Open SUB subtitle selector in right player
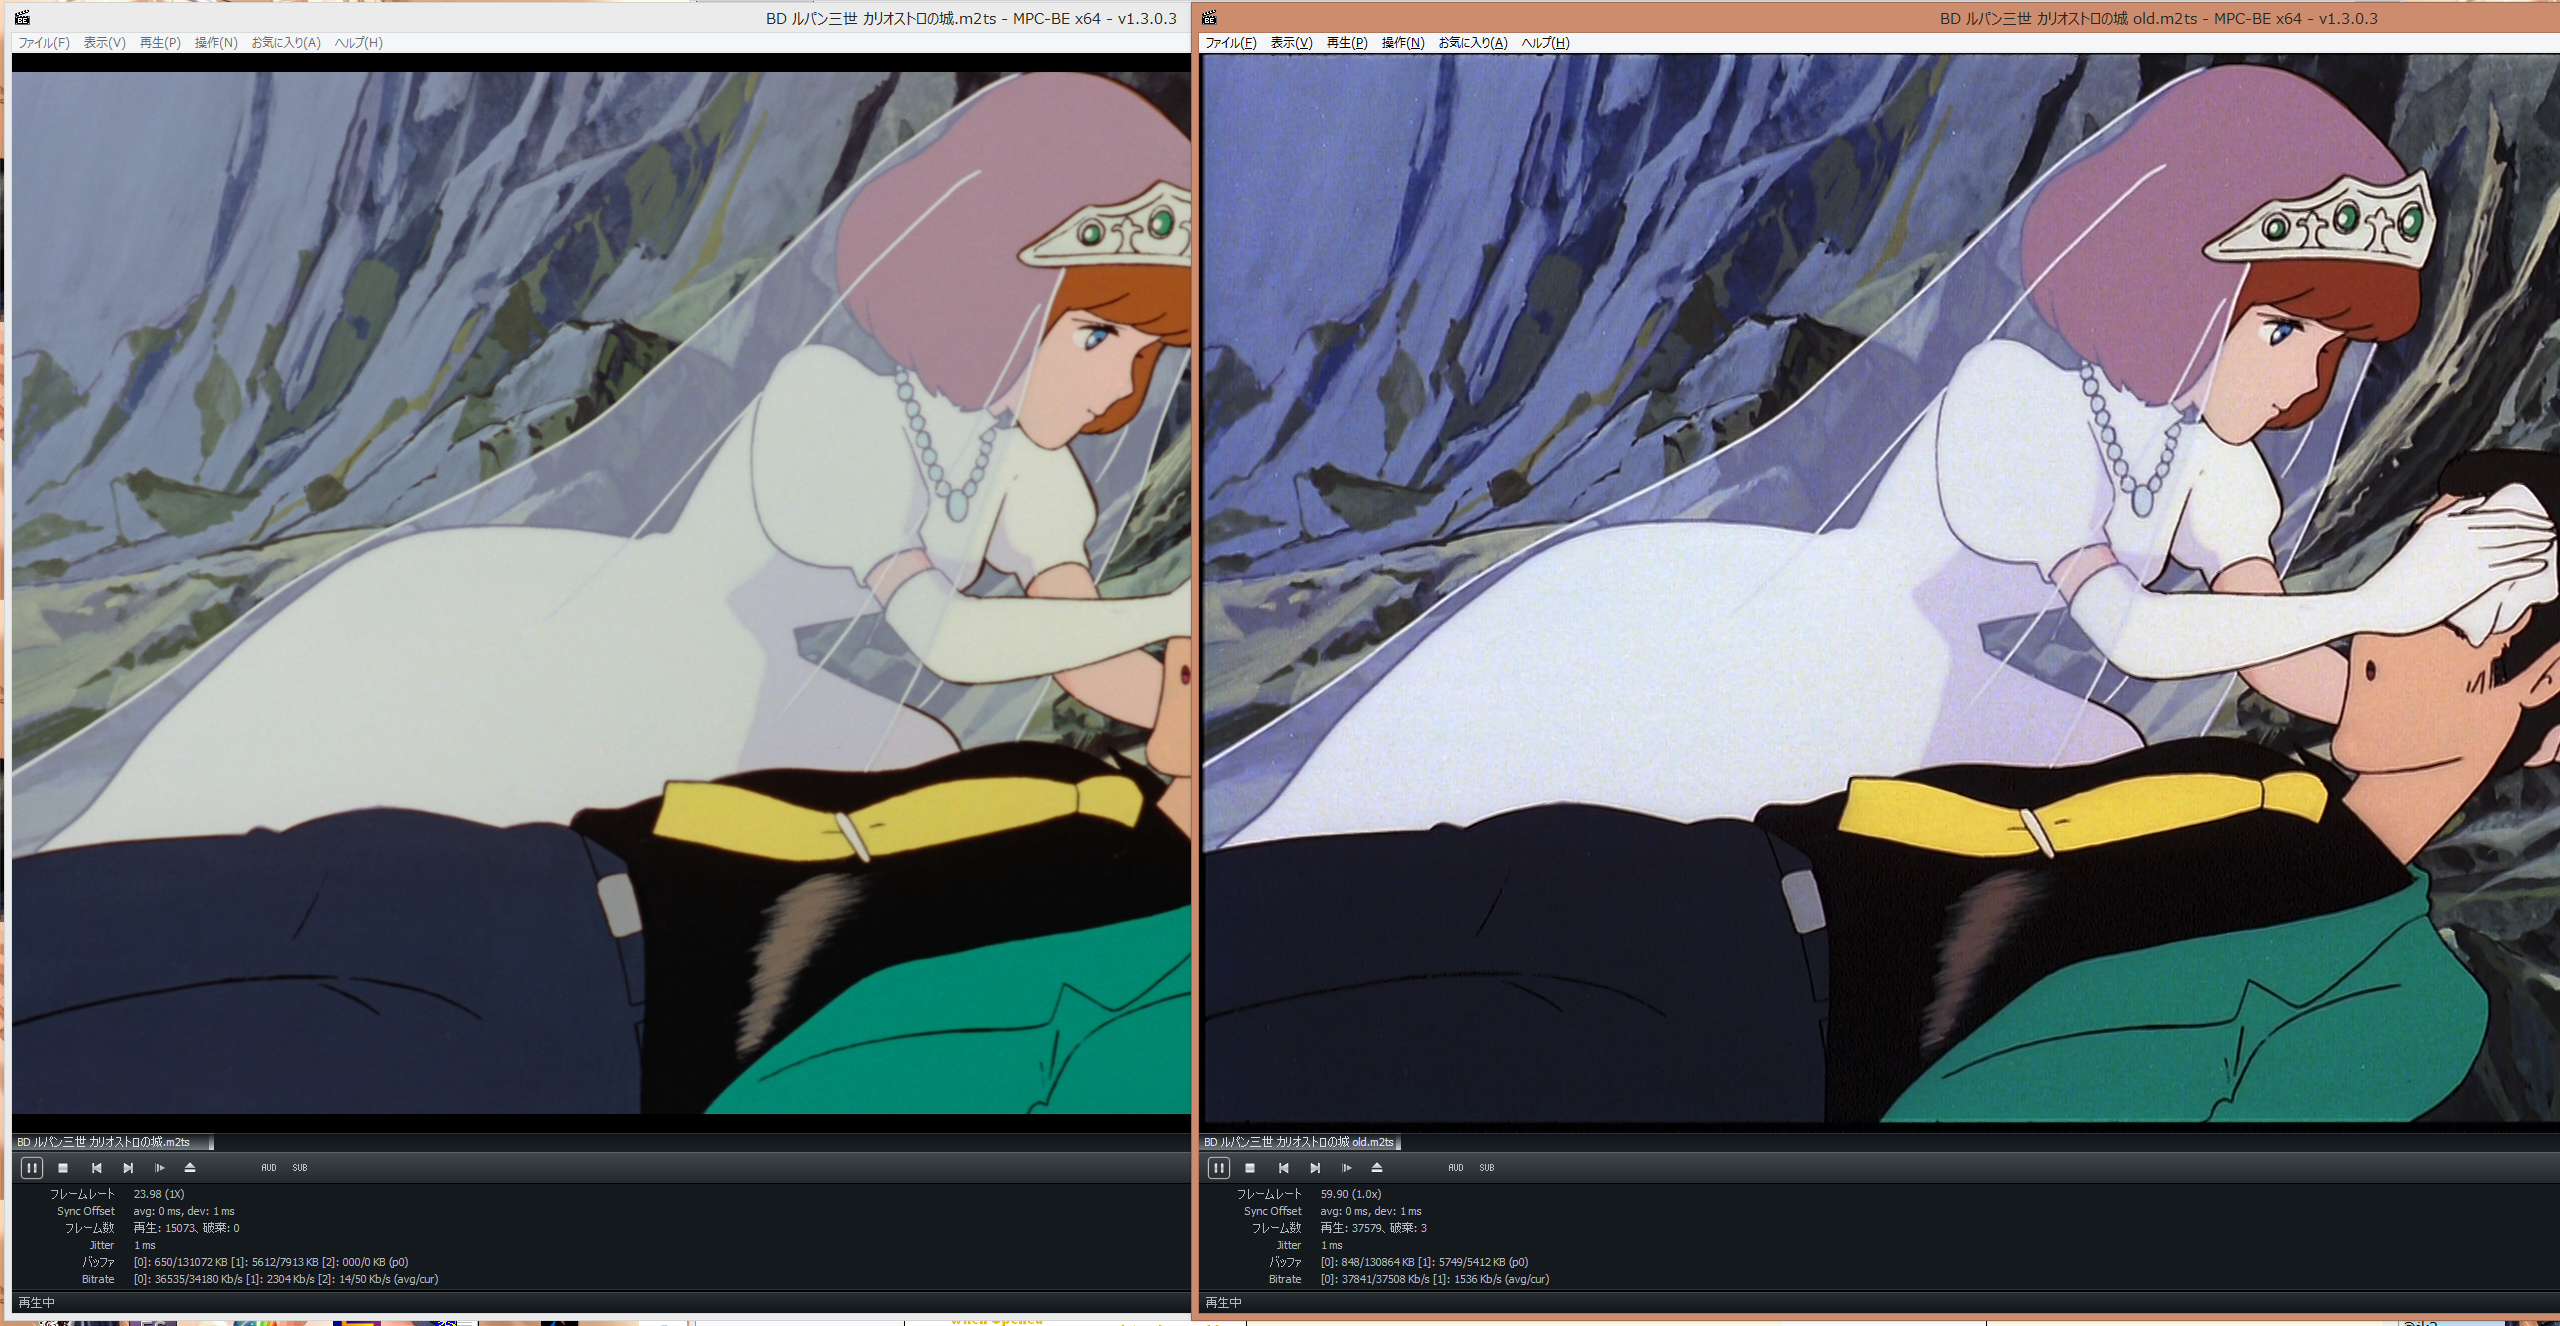This screenshot has height=1326, width=2560. (1487, 1167)
